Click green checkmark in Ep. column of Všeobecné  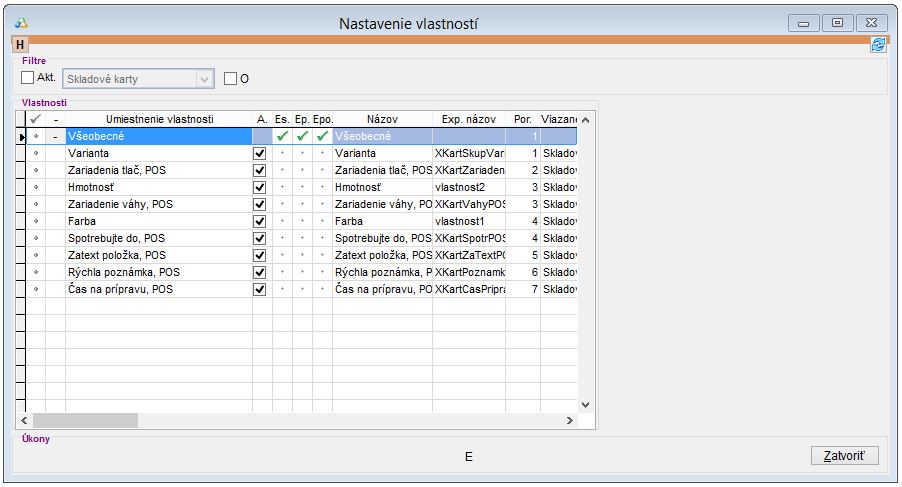coord(302,136)
